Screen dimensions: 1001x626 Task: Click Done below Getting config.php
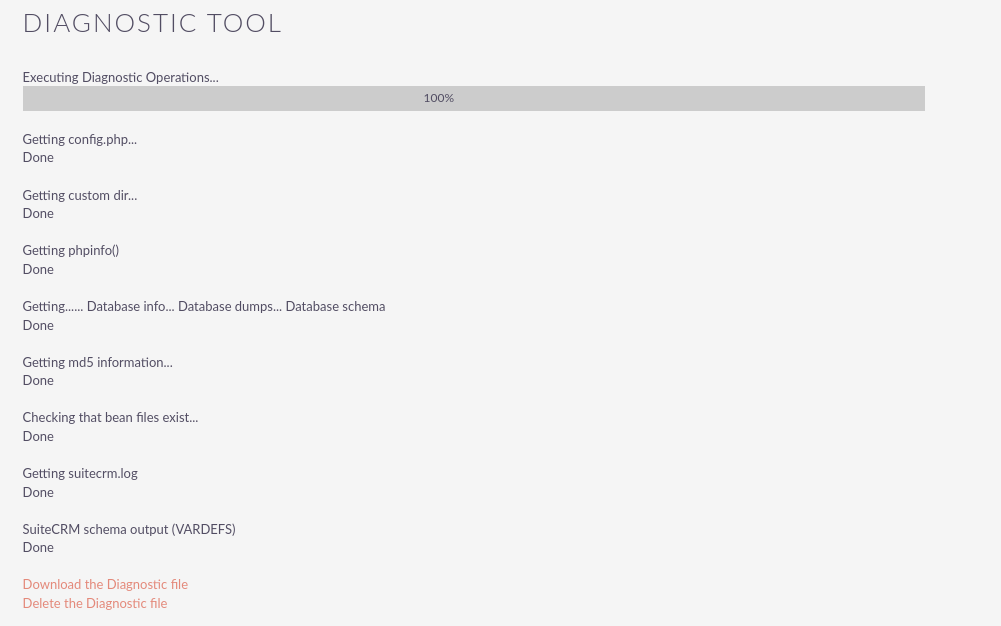click(38, 158)
